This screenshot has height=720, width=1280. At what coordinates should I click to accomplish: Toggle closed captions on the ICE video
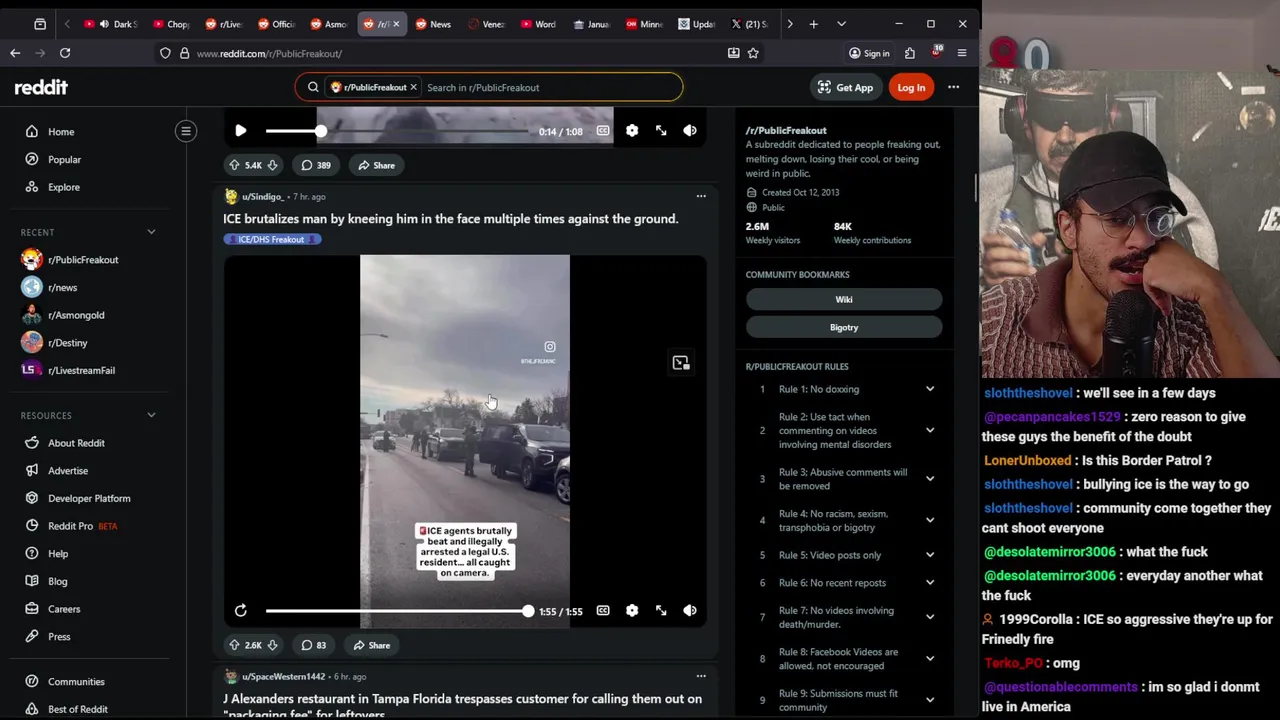coord(603,611)
